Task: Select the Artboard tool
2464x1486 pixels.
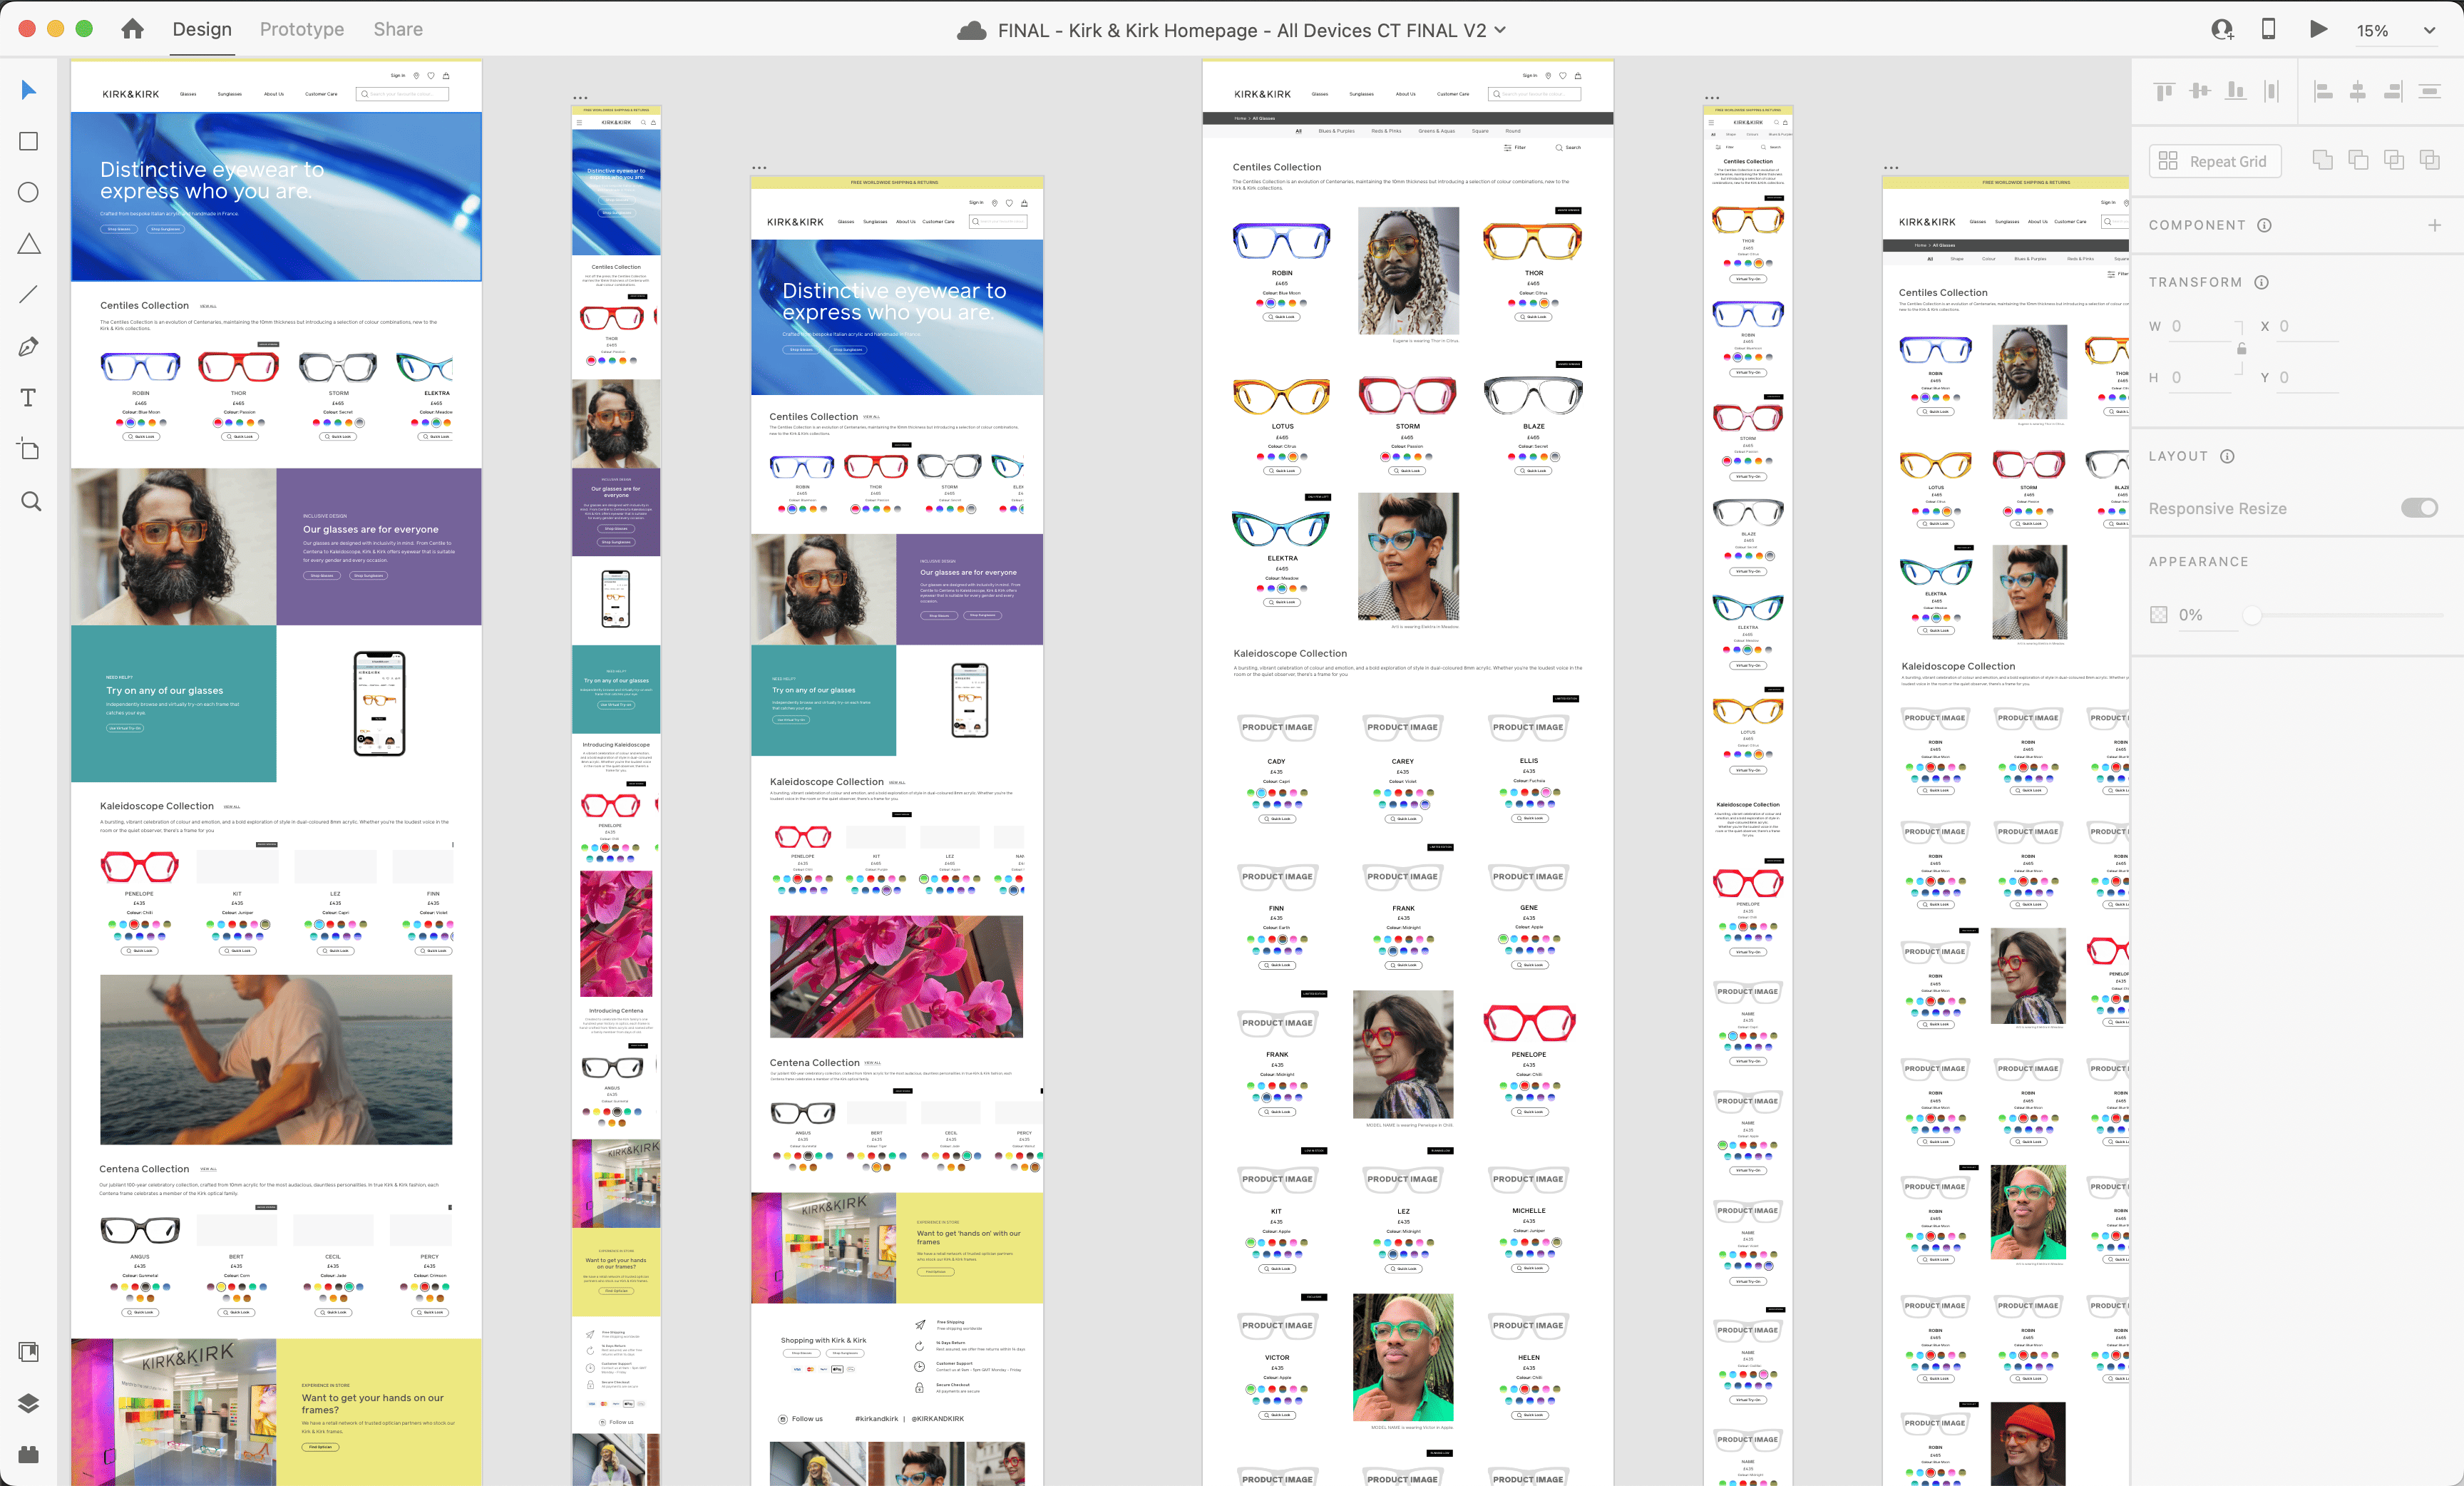Action: [x=29, y=449]
